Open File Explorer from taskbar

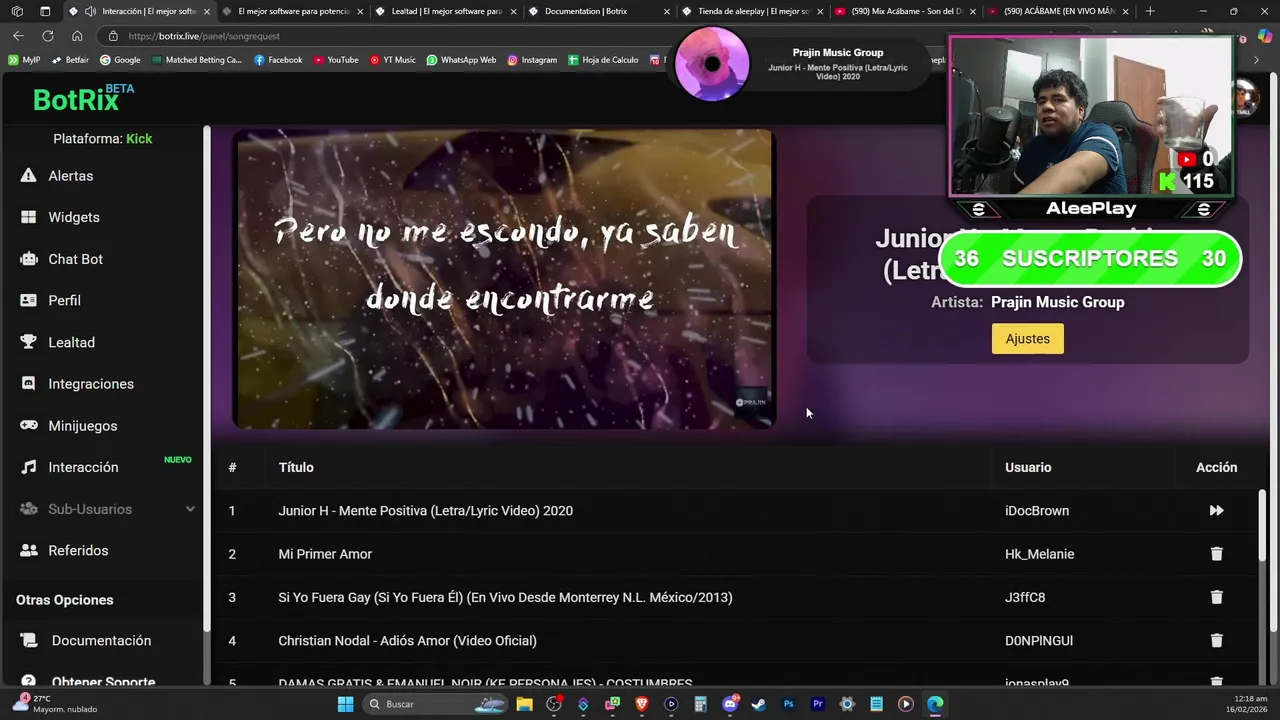tap(524, 704)
